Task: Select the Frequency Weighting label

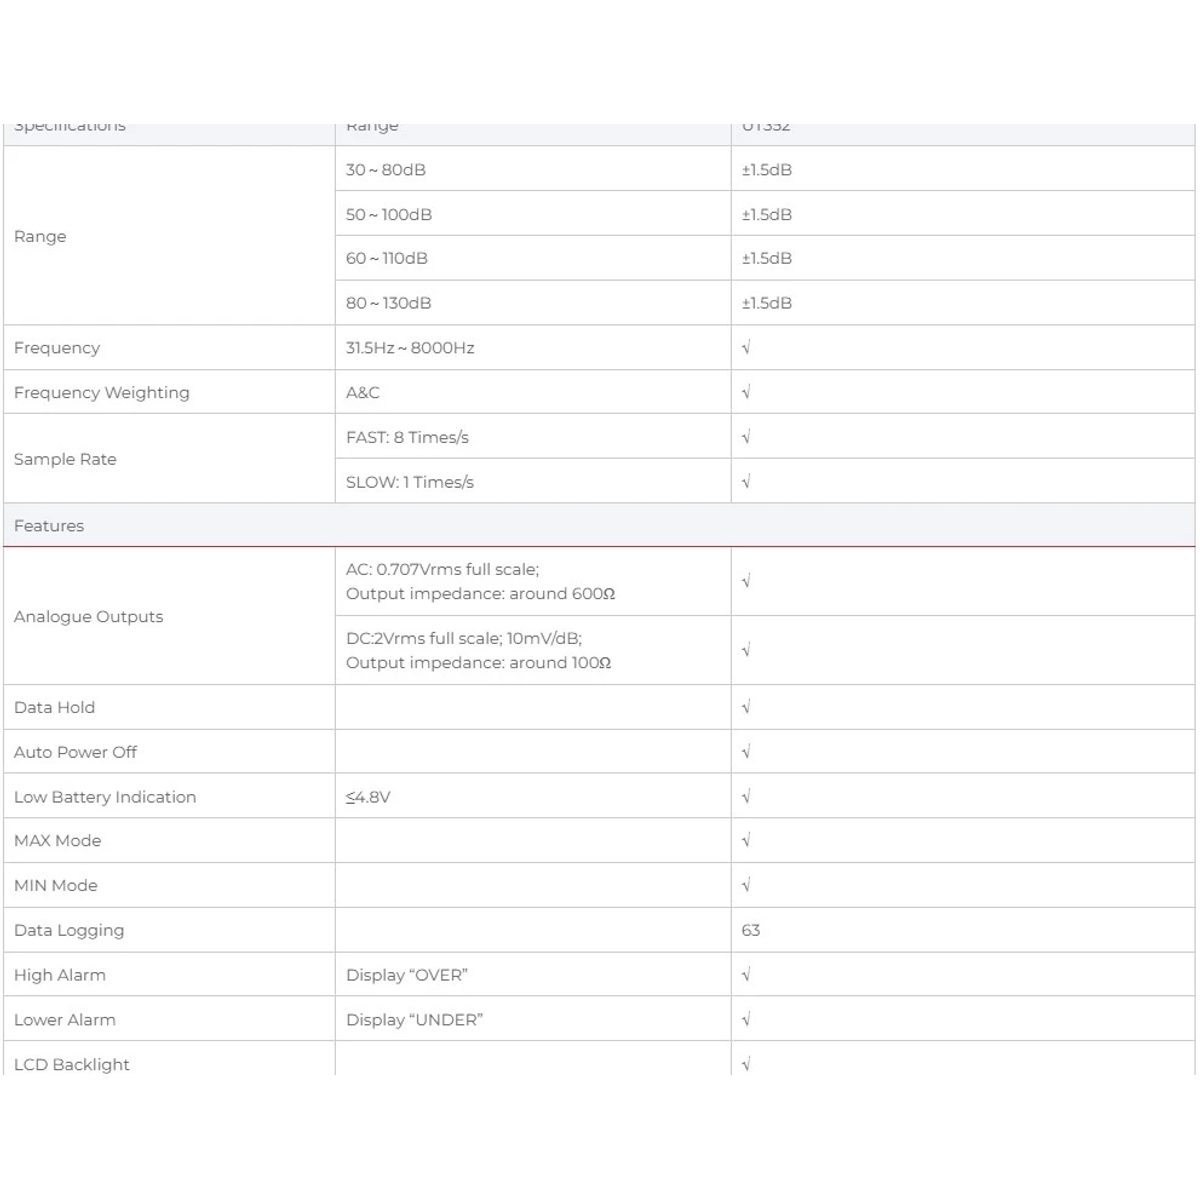Action: (102, 393)
